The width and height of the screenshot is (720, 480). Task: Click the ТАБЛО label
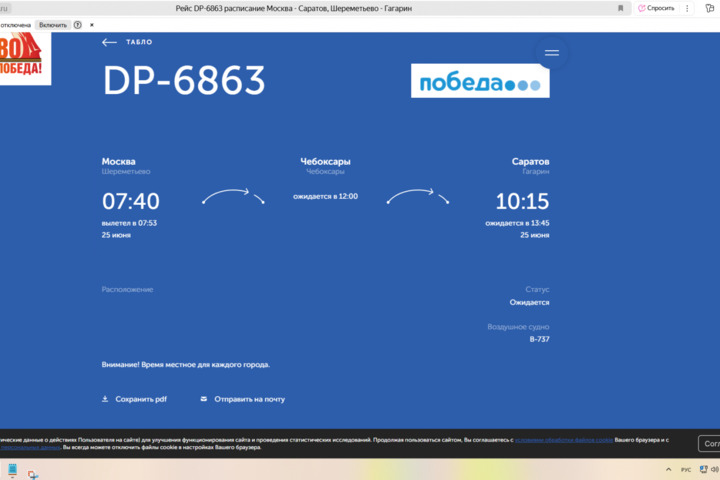[139, 42]
